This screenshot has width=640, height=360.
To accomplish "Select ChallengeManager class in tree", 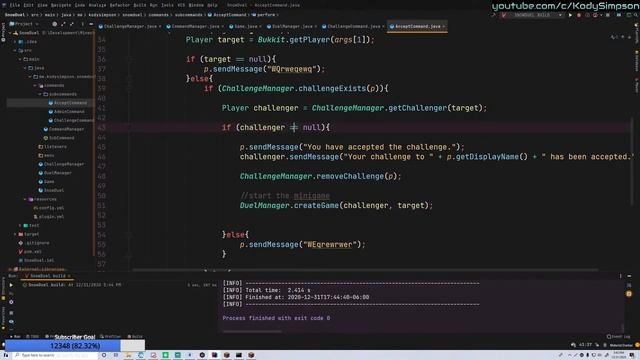I will [x=61, y=164].
